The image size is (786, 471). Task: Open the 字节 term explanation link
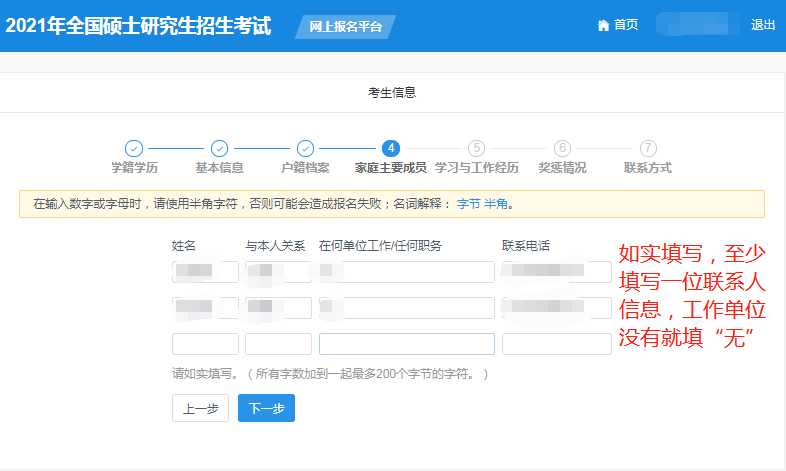point(468,204)
